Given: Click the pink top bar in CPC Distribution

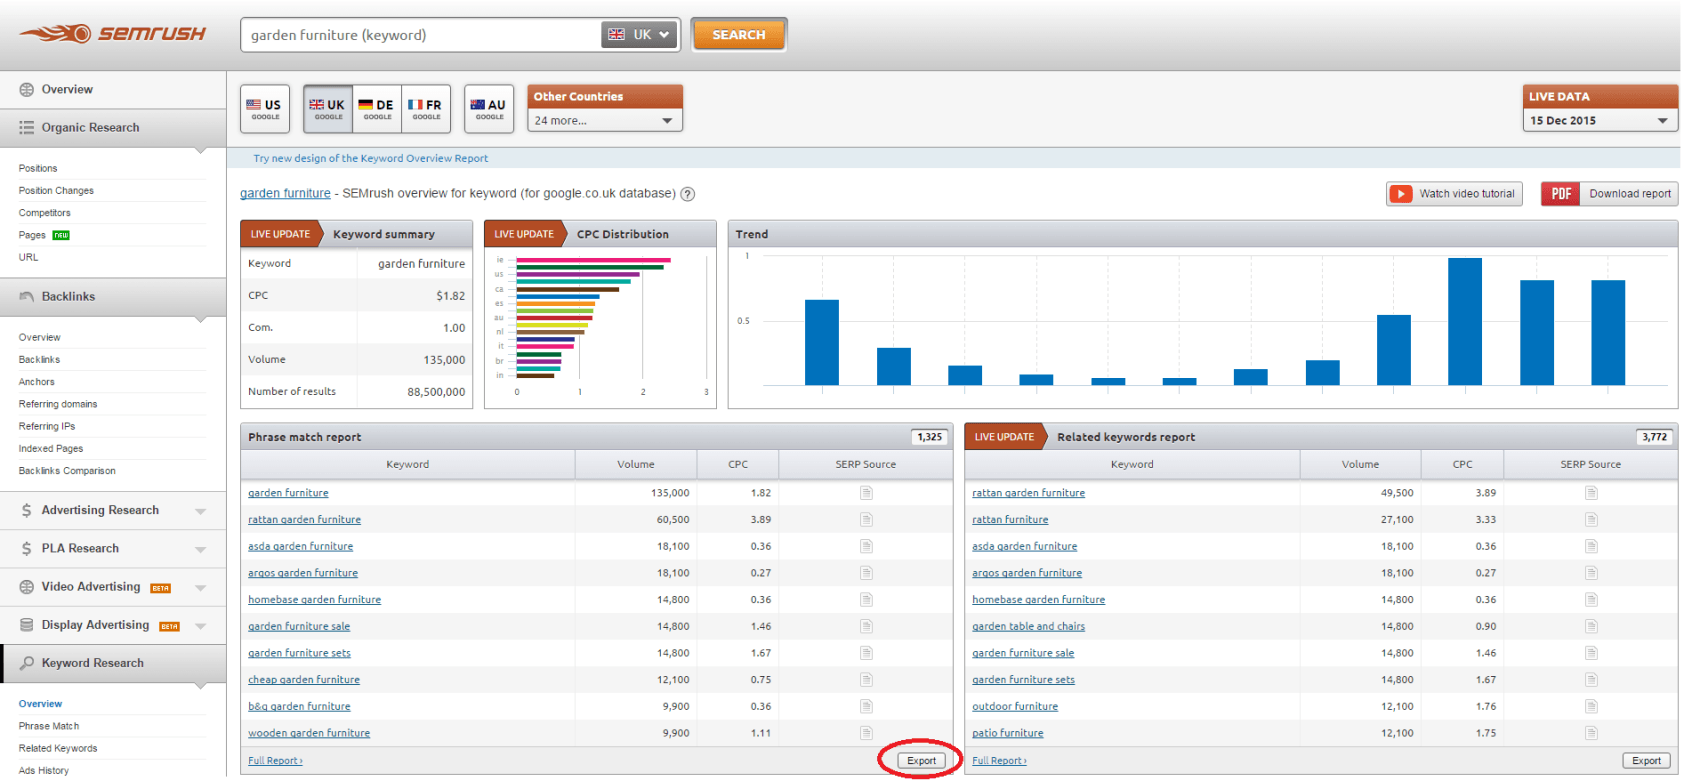Looking at the screenshot, I should 593,260.
